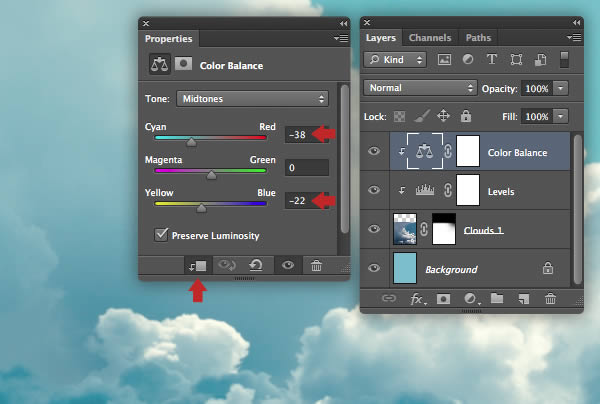This screenshot has height=404, width=600.
Task: Click the Color Balance adjustment icon in Properties
Action: pos(160,64)
